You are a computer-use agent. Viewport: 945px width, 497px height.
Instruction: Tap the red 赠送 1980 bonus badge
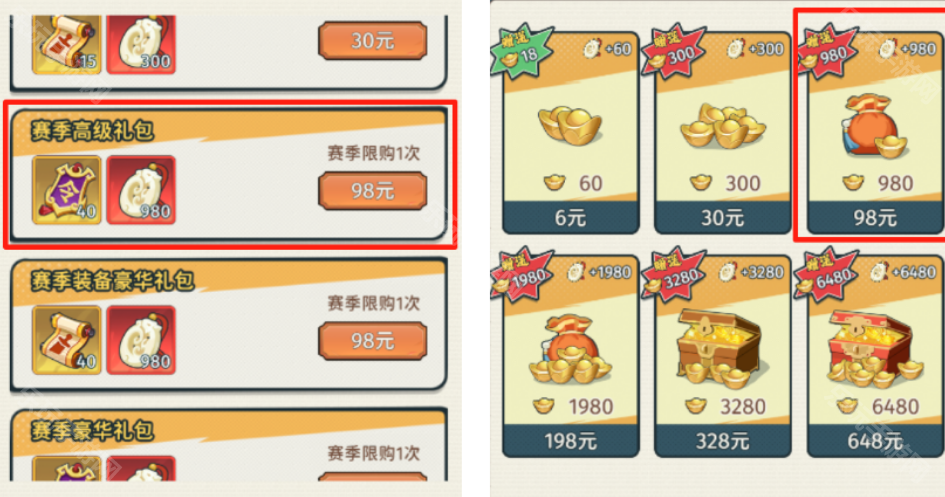pyautogui.click(x=521, y=276)
